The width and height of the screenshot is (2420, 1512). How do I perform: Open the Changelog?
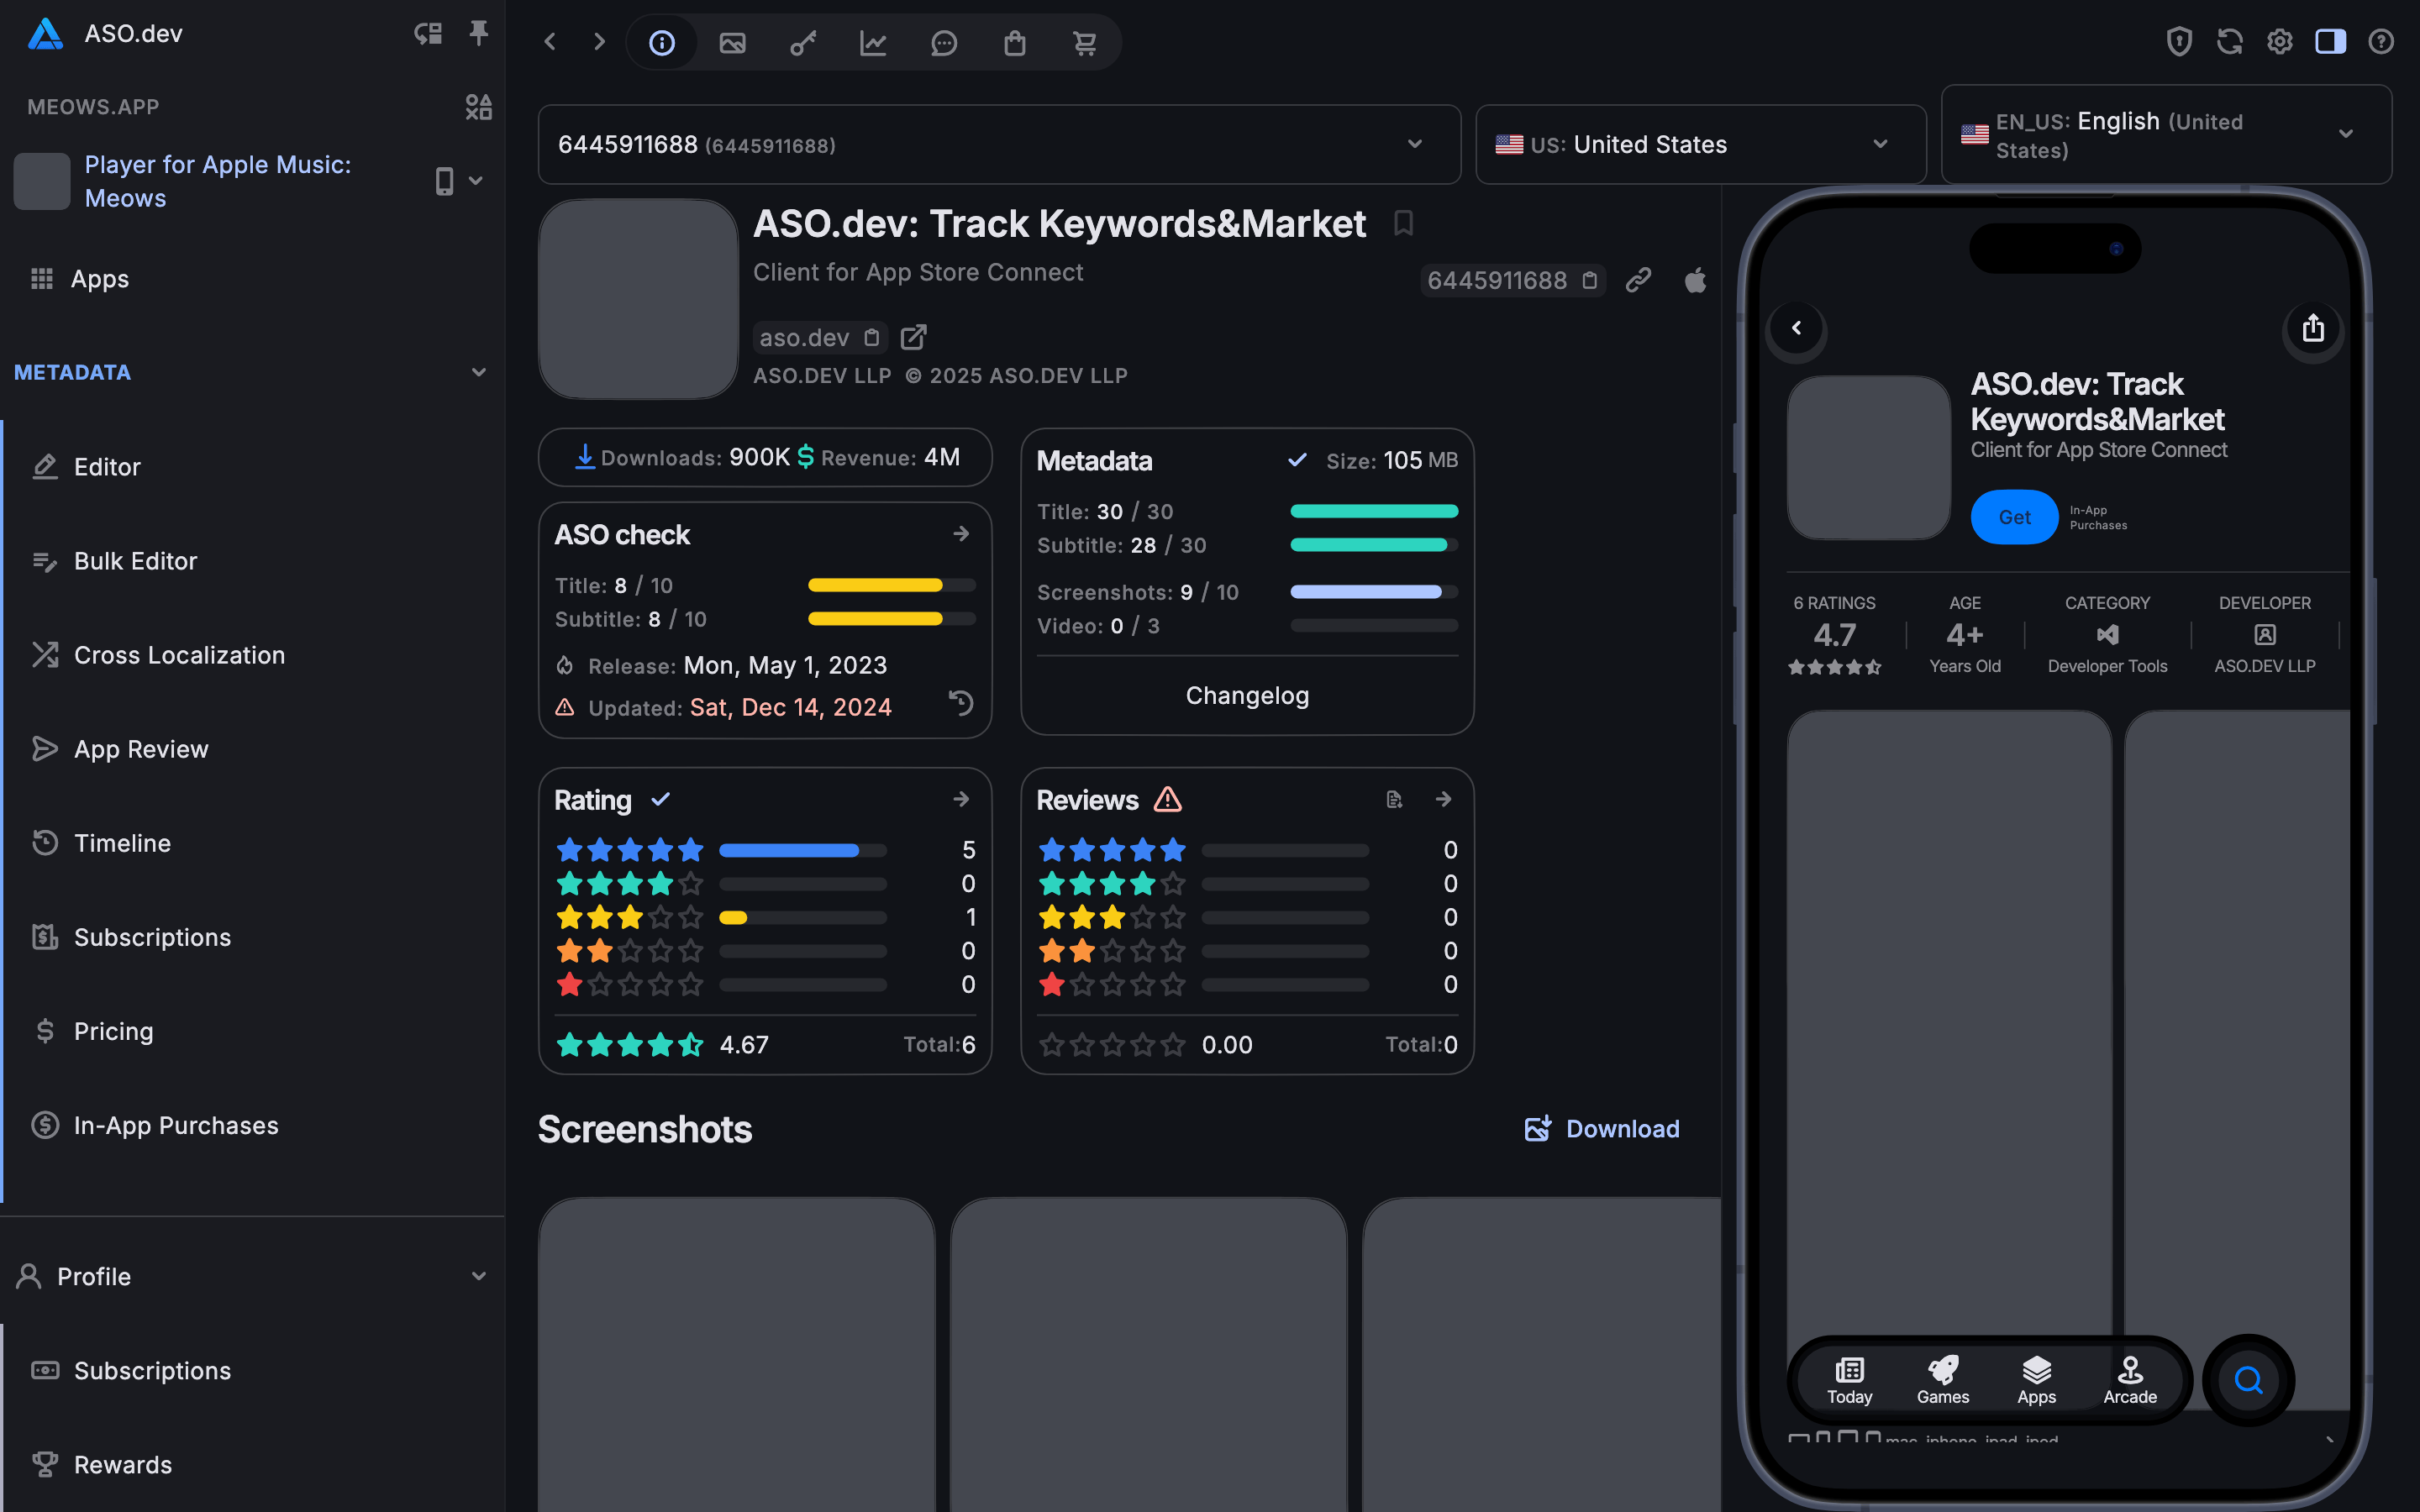pos(1247,696)
